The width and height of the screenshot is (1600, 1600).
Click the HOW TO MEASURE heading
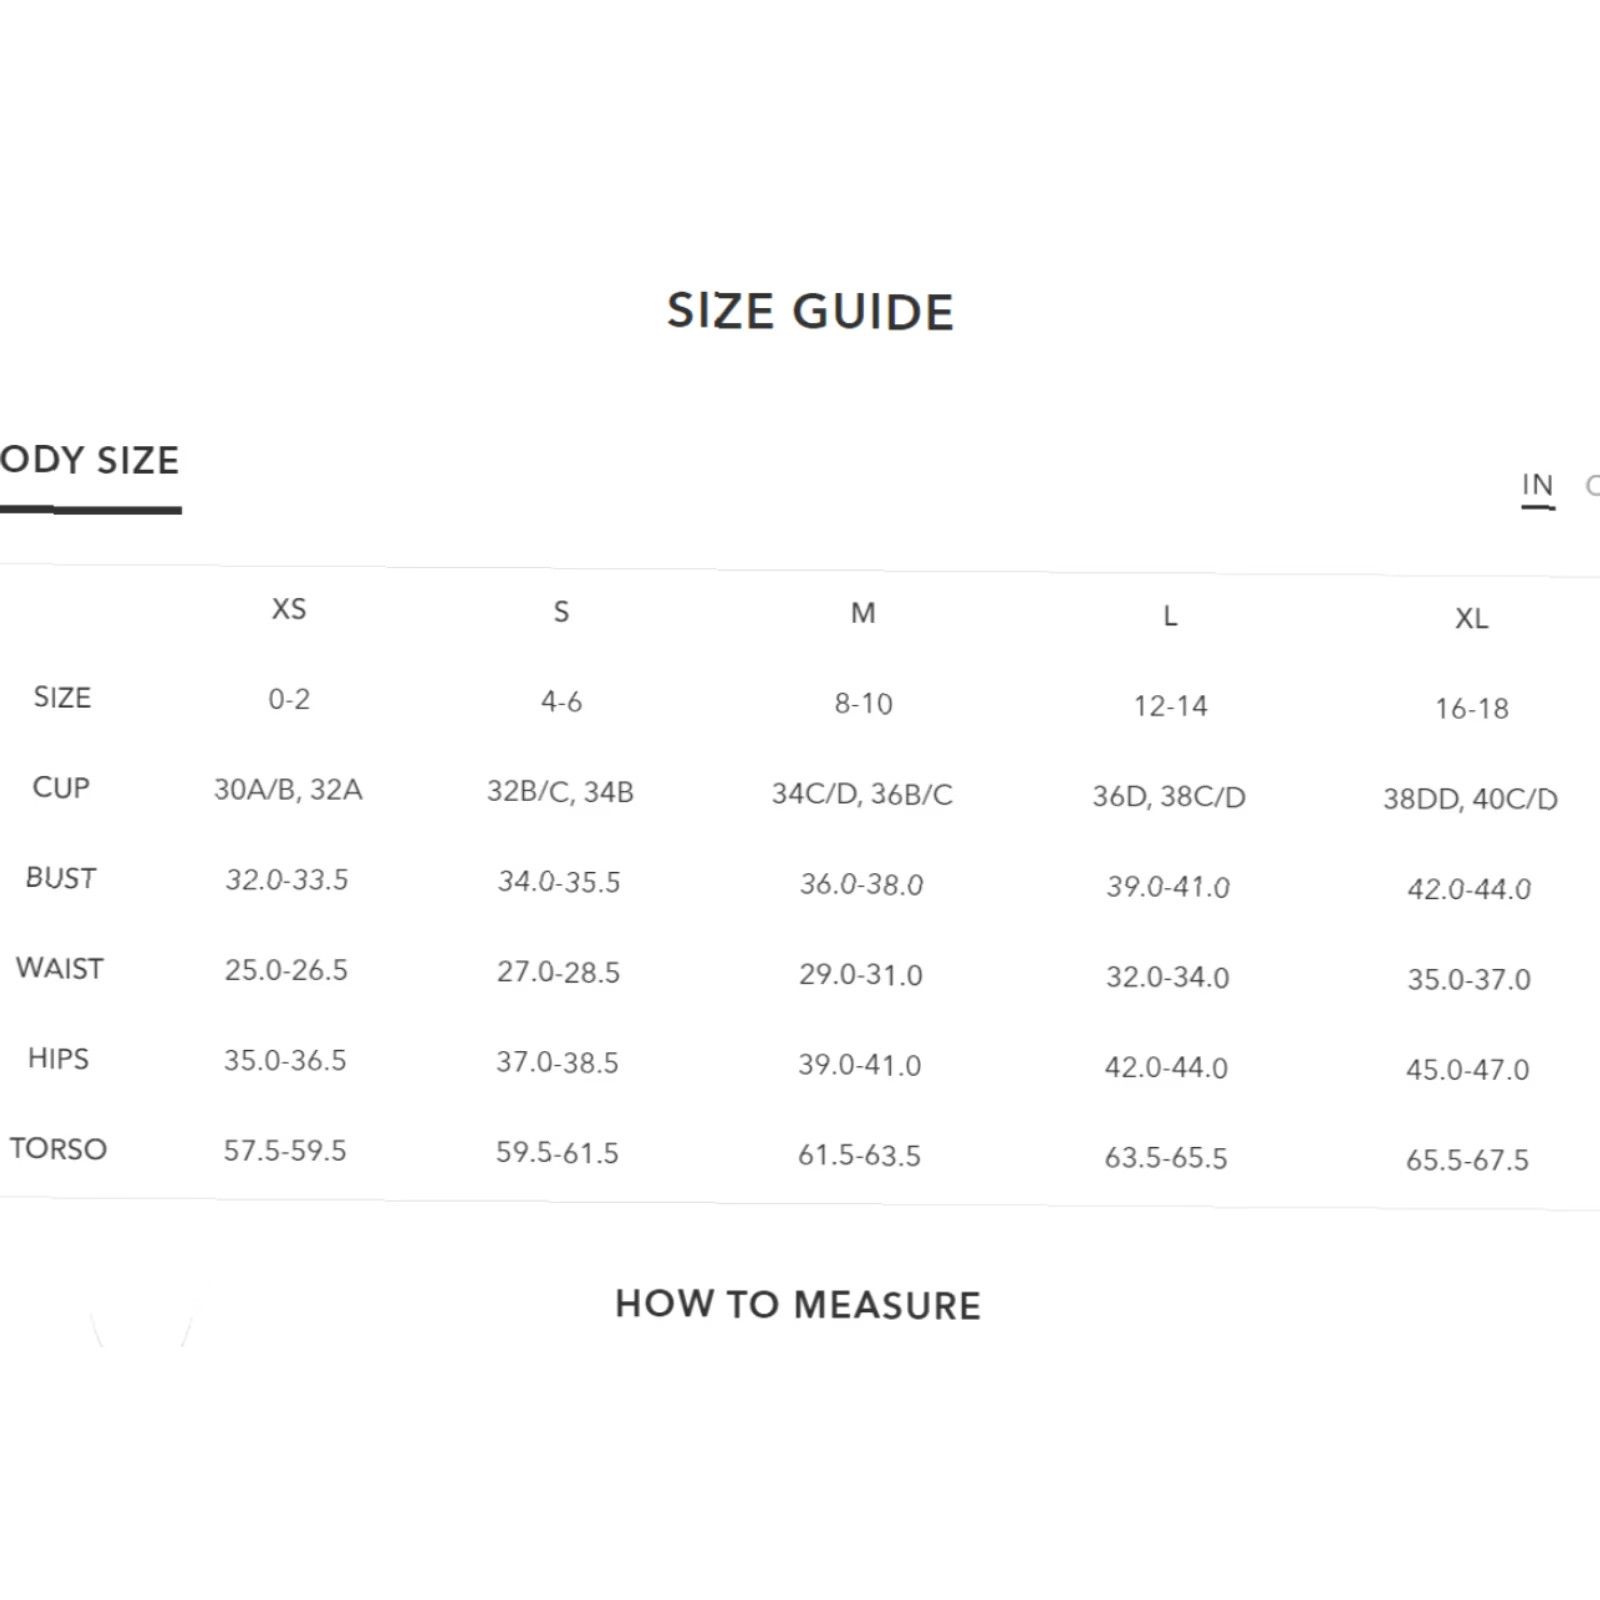click(x=798, y=1305)
